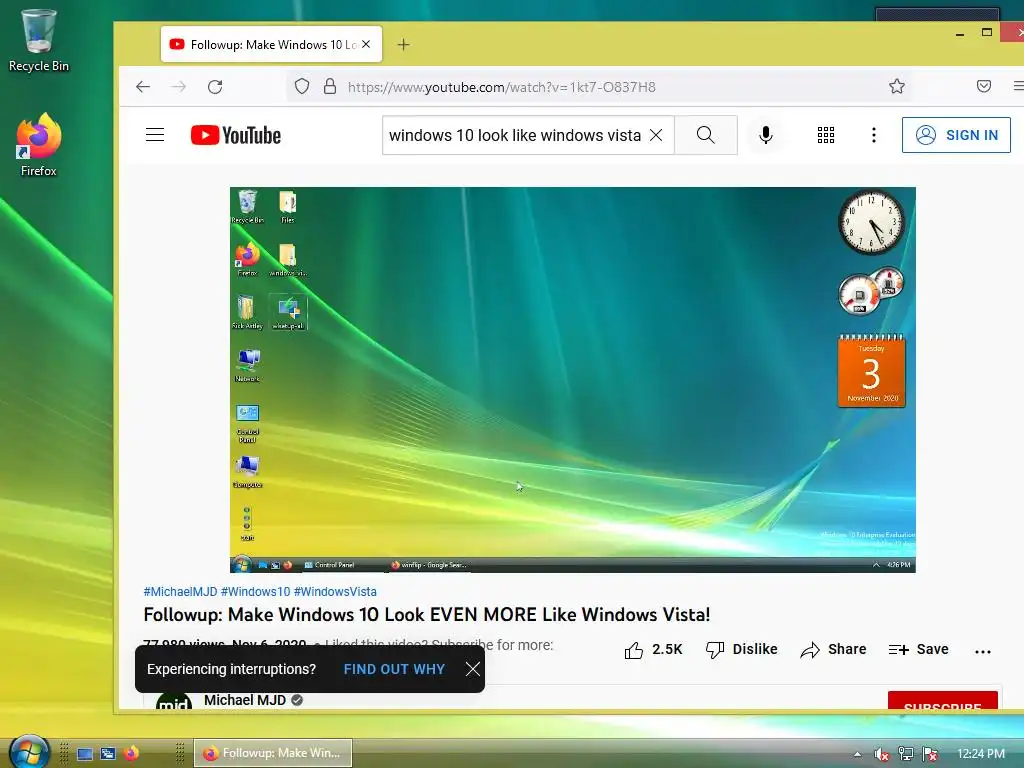Open muted volume tray icon
The height and width of the screenshot is (768, 1024).
pos(882,754)
